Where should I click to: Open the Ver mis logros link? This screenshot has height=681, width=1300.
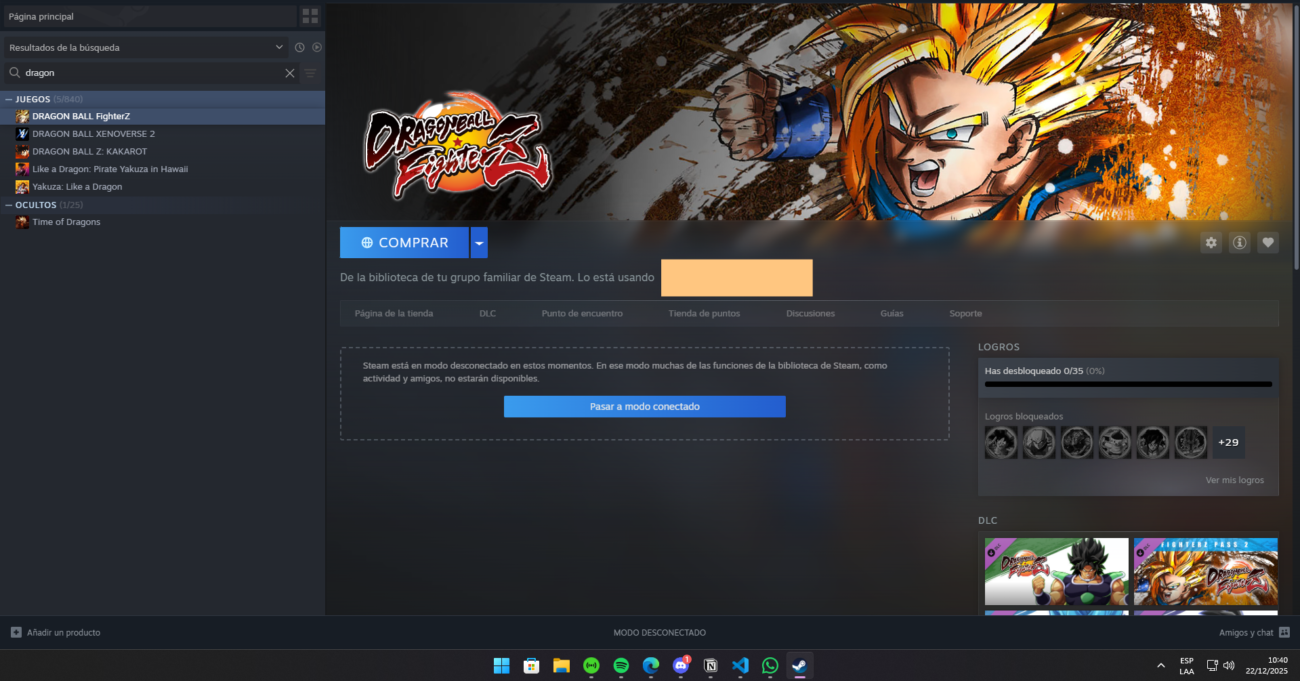coord(1235,480)
